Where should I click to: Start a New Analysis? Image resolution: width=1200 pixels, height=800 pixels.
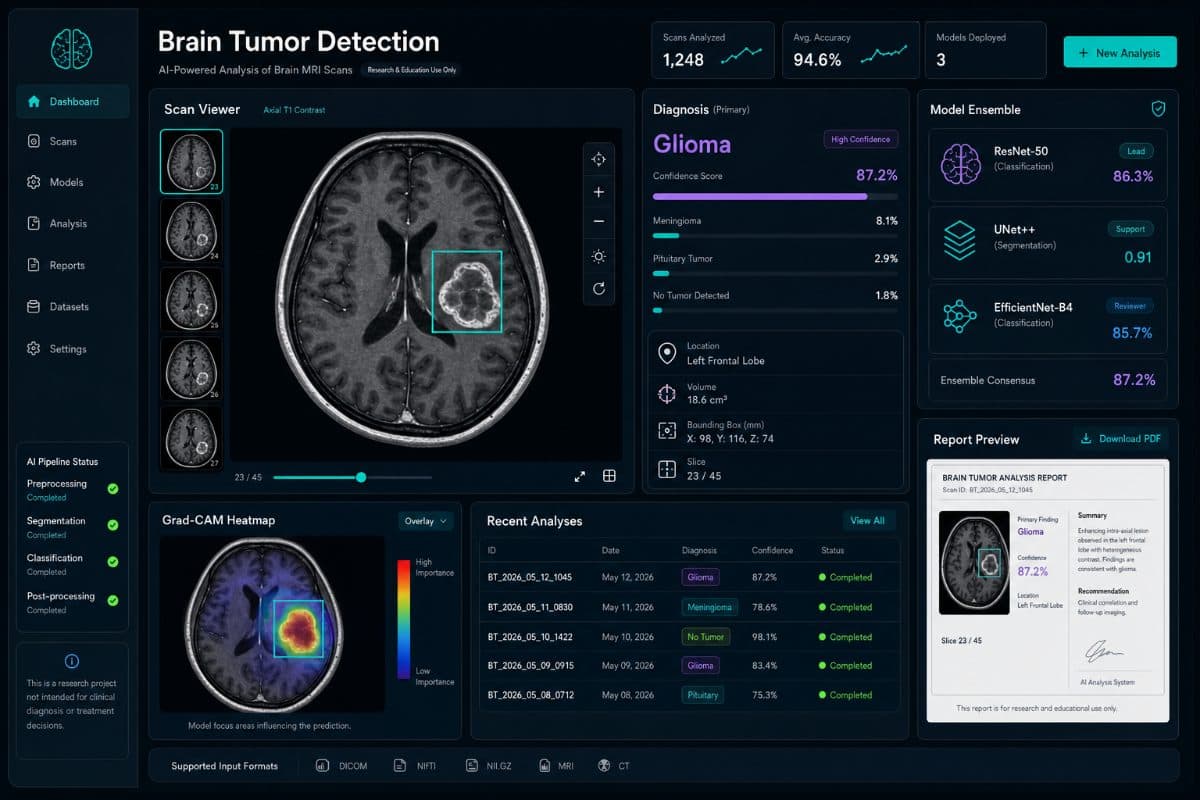pyautogui.click(x=1120, y=53)
